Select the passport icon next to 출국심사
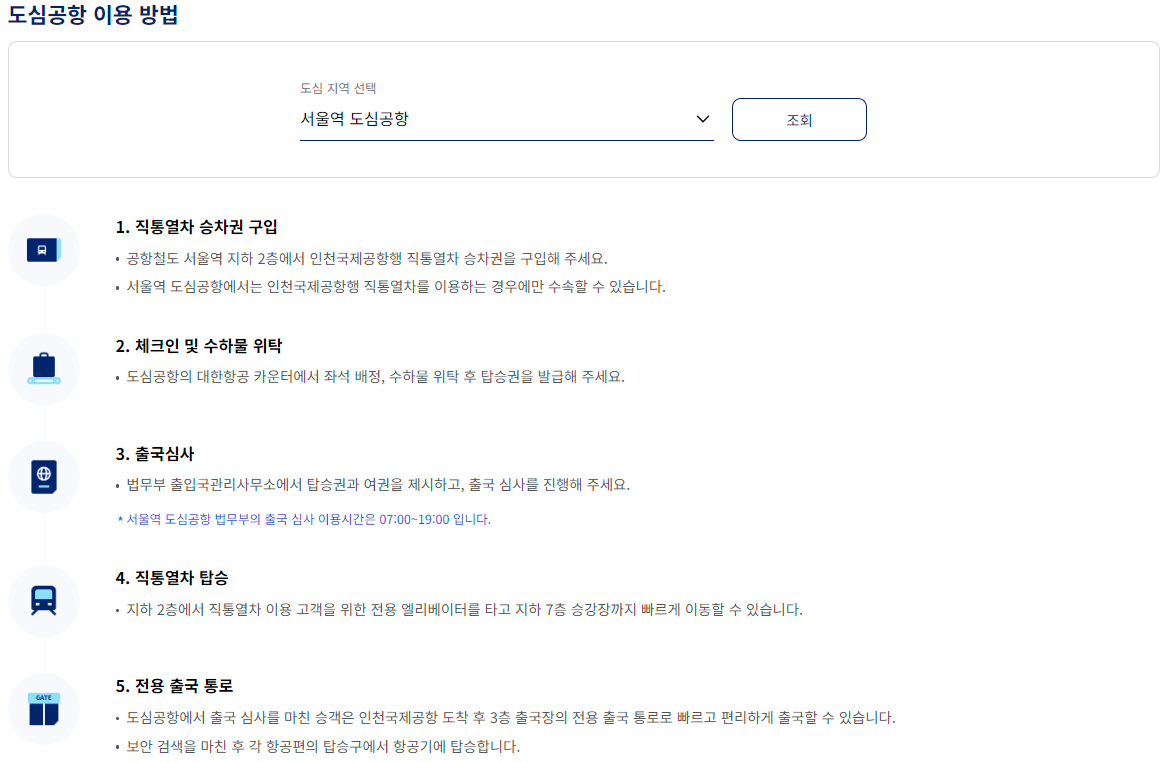Screen dimensions: 1168x762 click(44, 477)
